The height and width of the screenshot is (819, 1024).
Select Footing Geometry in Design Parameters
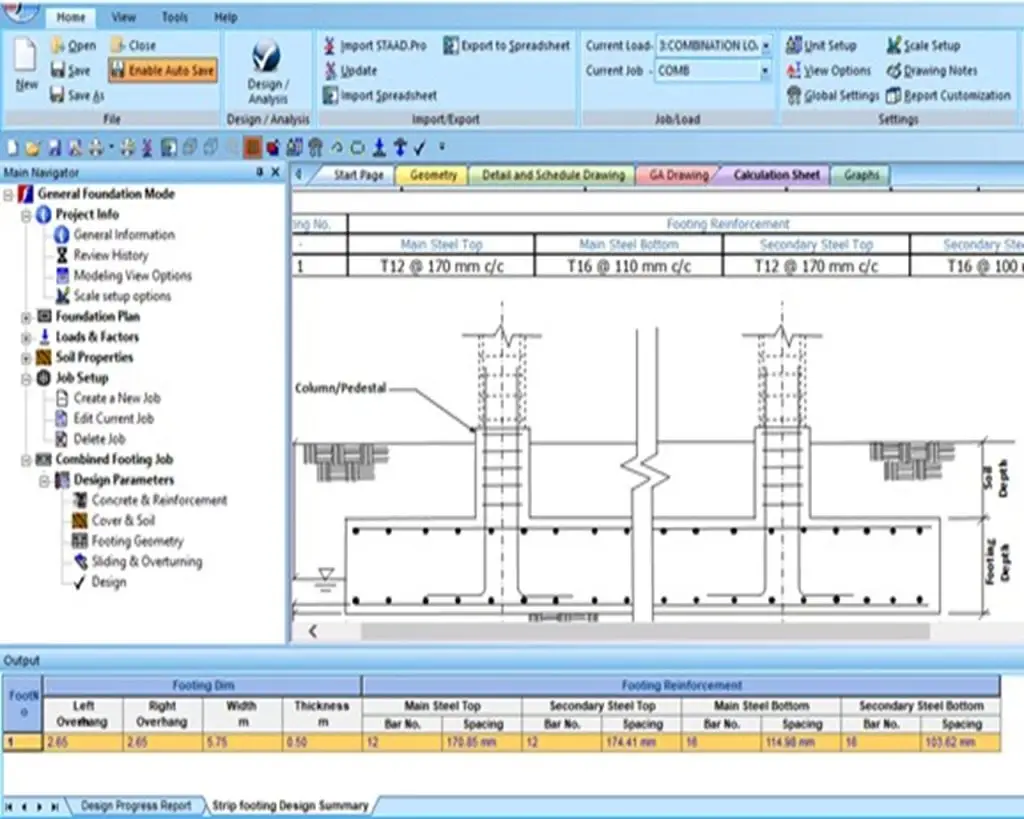click(x=137, y=541)
